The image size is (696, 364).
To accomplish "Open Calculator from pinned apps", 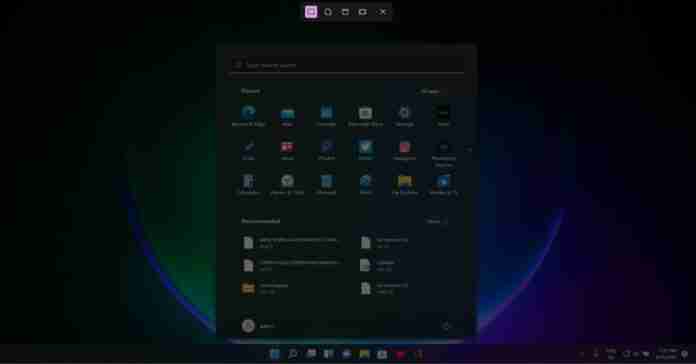I will (248, 184).
